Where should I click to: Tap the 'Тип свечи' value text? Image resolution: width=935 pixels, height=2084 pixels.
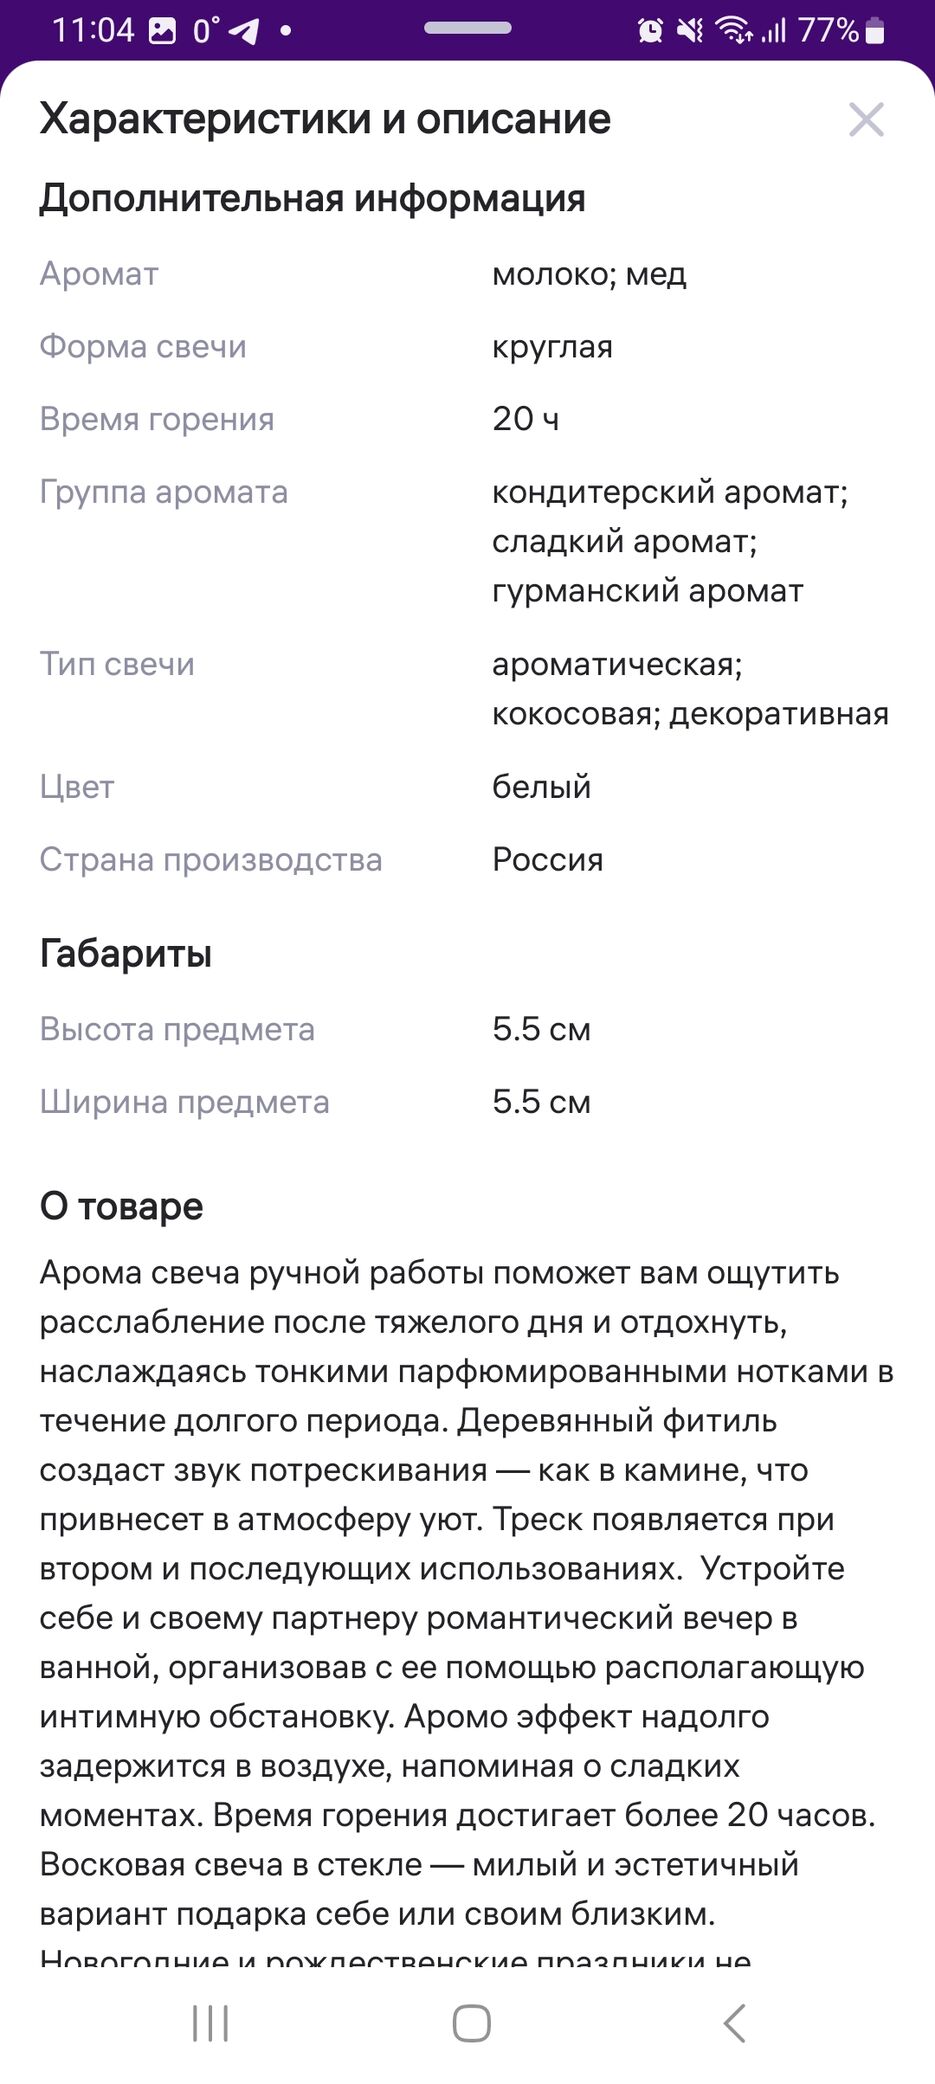pos(690,689)
